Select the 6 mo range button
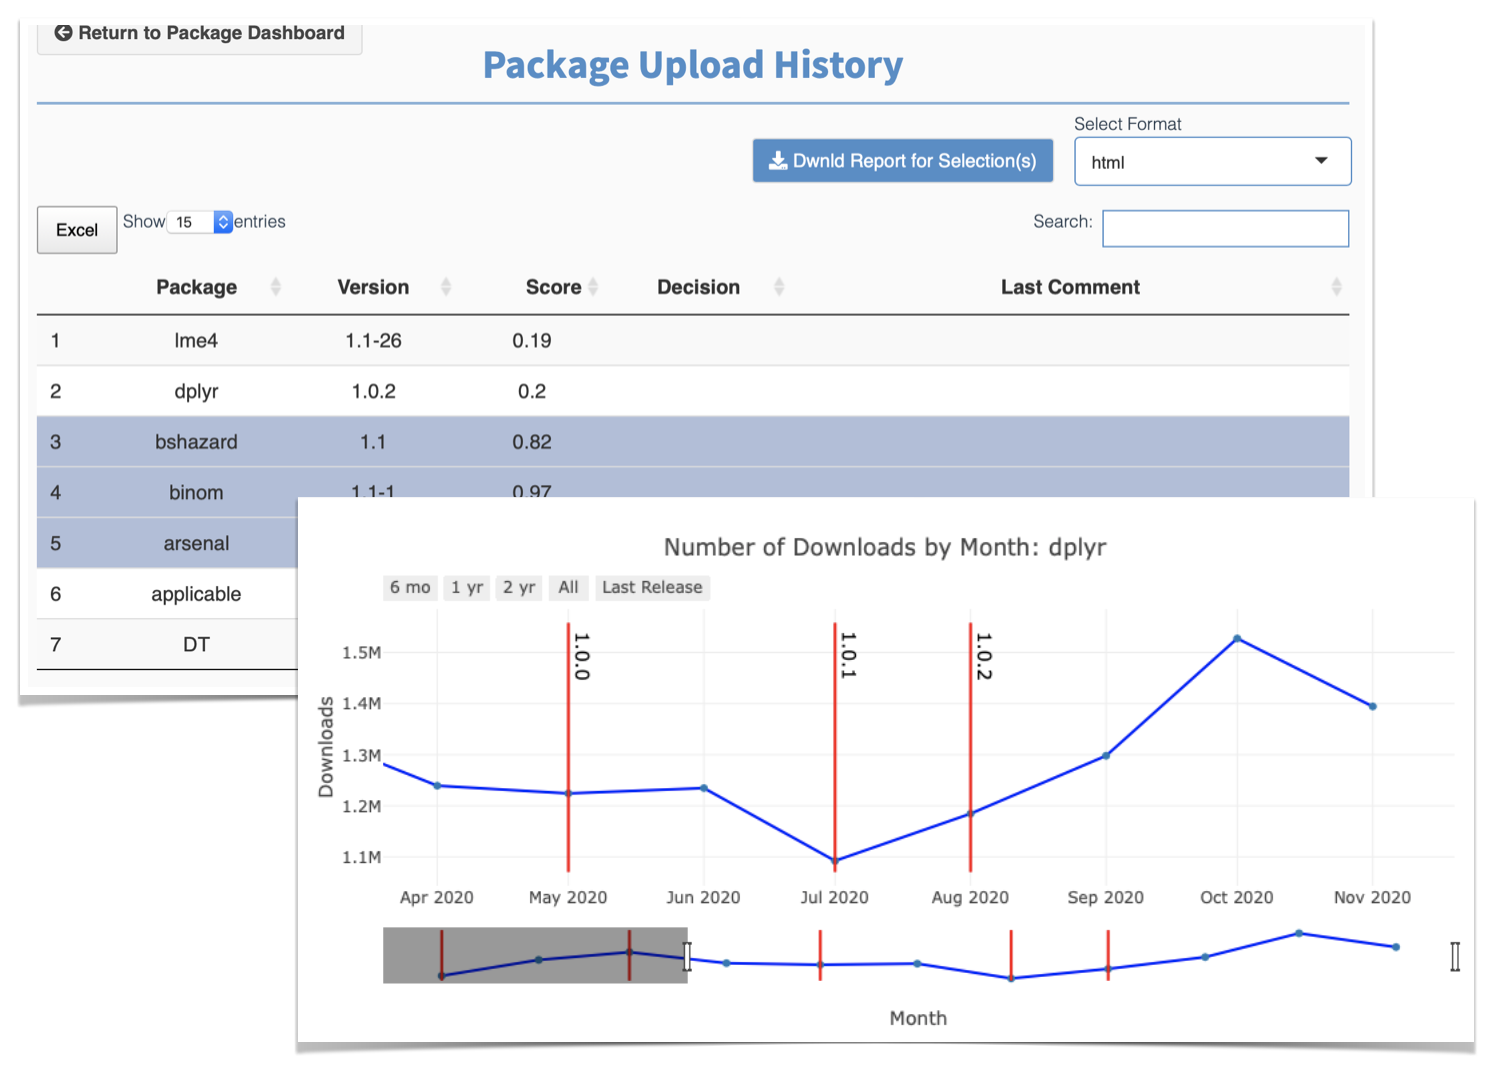Viewport: 1494px width, 1066px height. pyautogui.click(x=410, y=587)
